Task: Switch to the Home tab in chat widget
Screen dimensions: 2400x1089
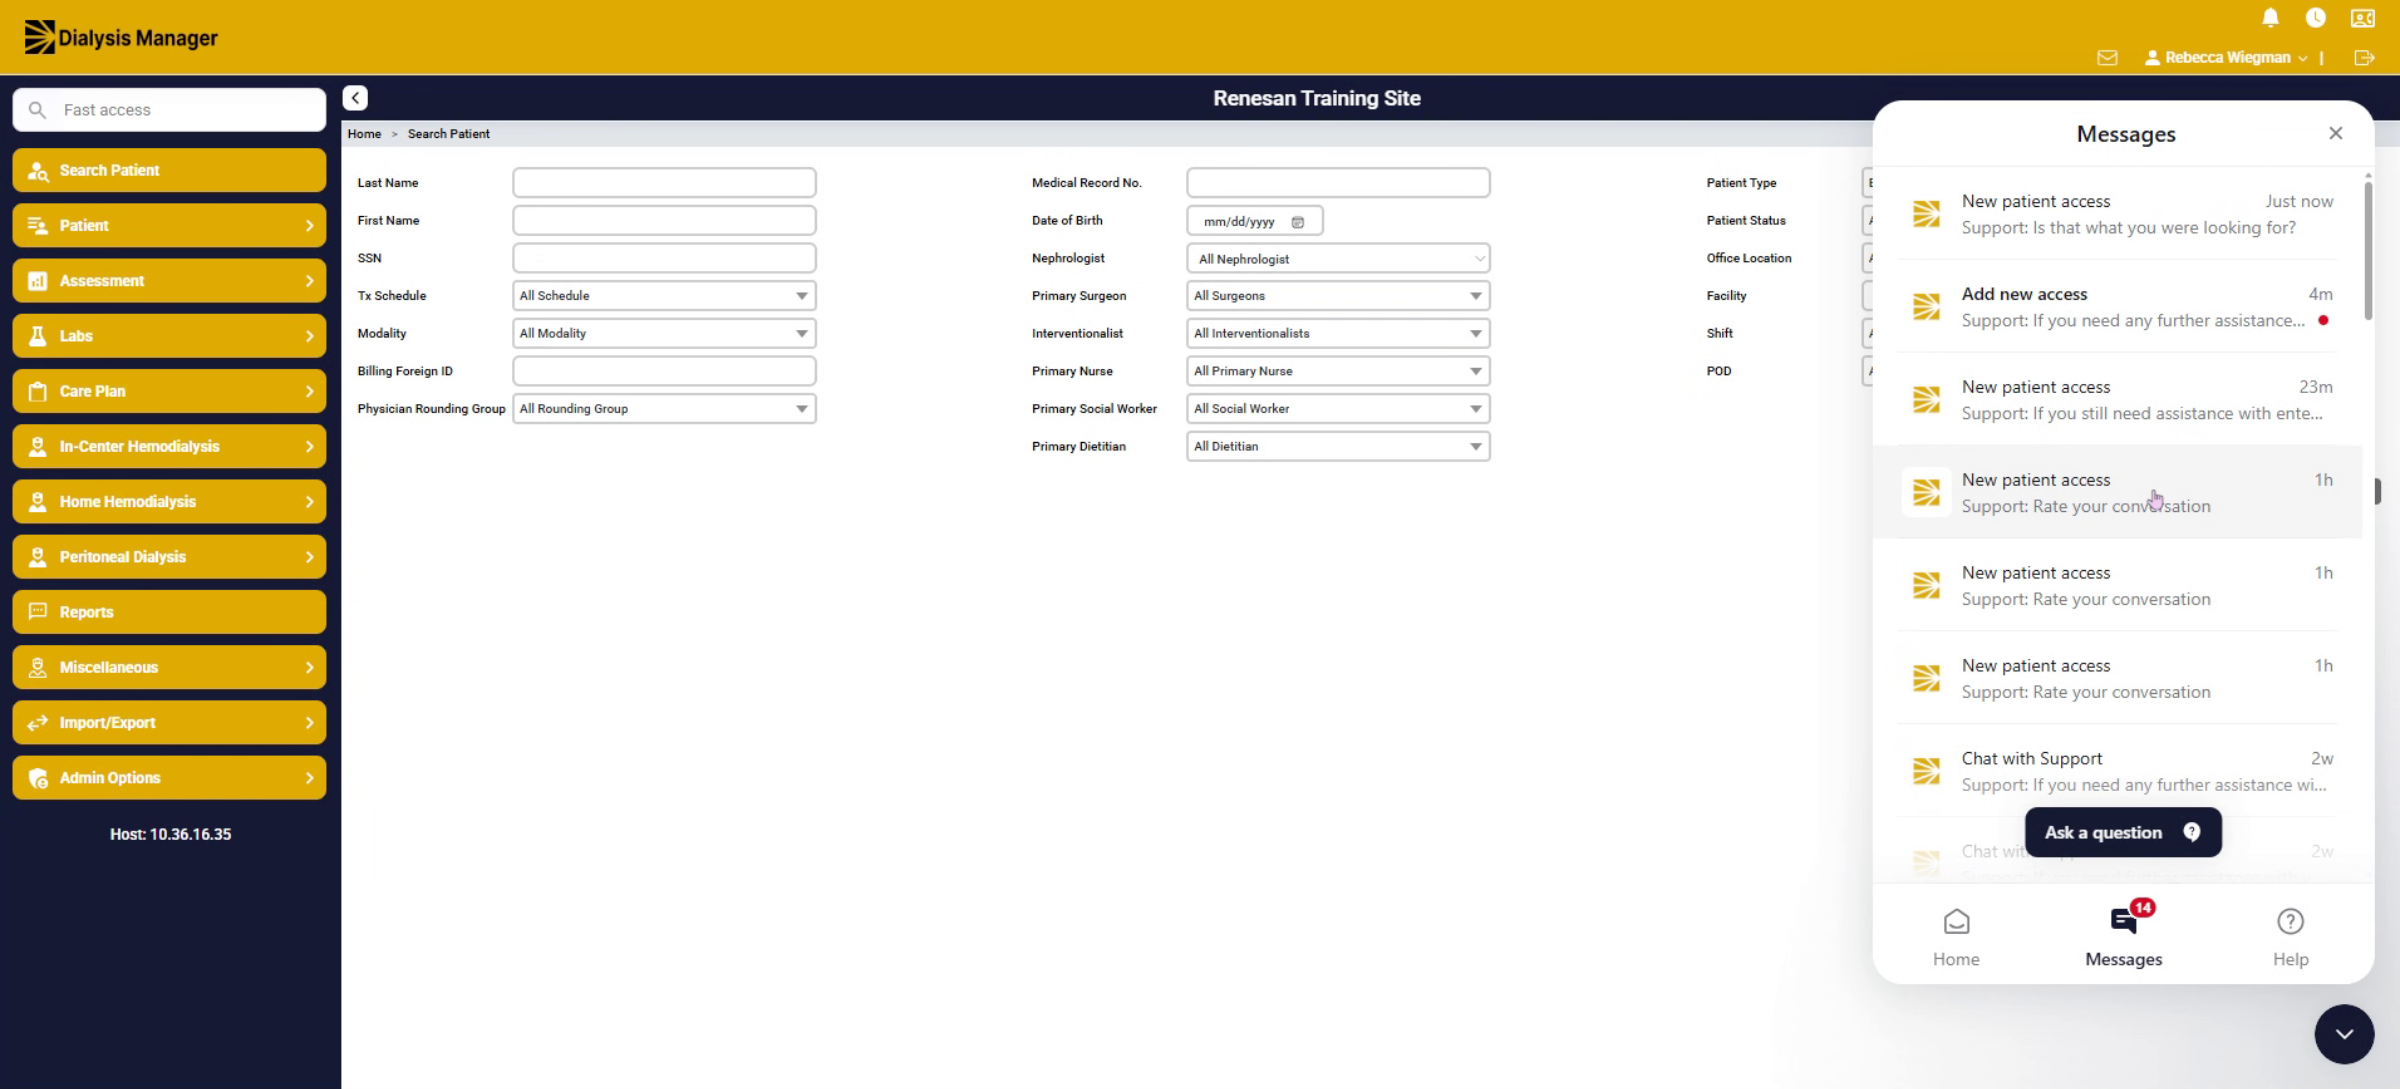Action: tap(1956, 937)
